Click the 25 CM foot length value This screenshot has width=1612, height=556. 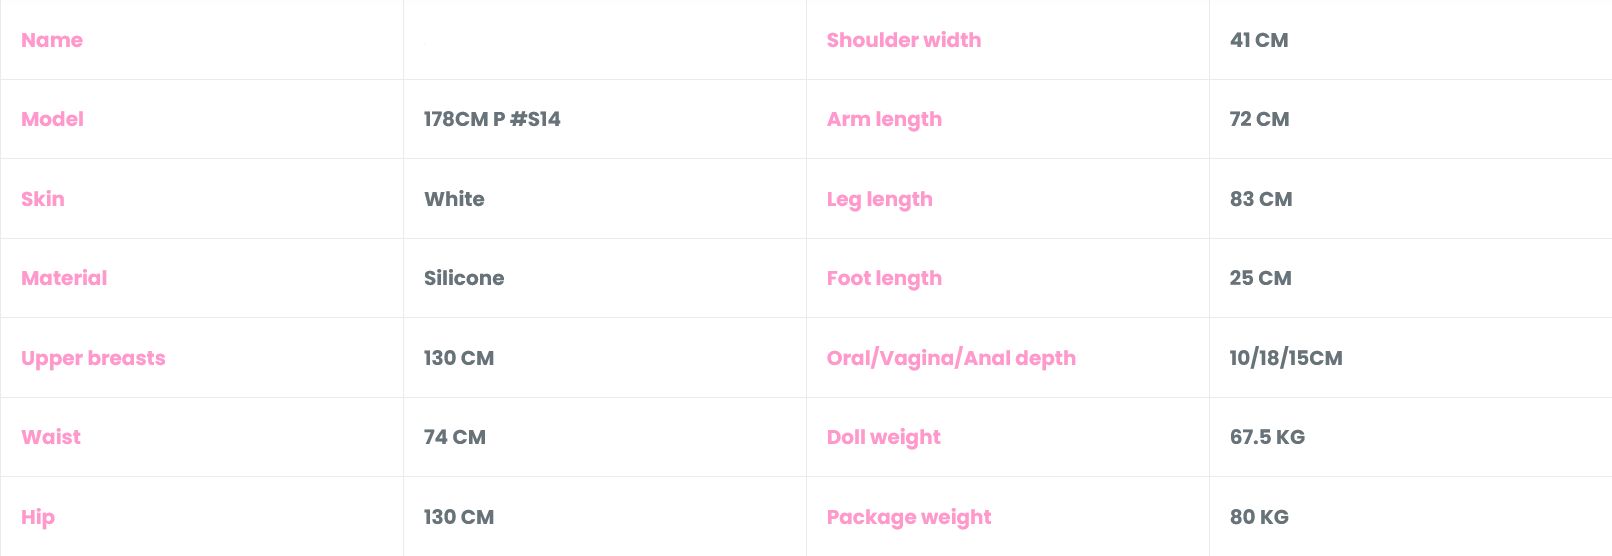click(1260, 278)
